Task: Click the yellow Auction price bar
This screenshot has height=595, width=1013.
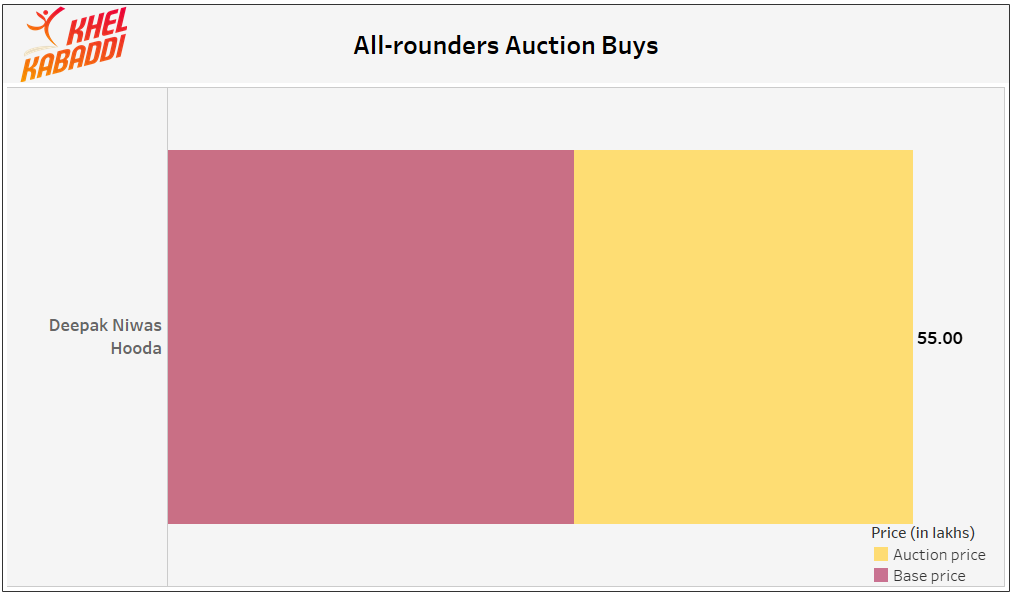Action: point(743,337)
